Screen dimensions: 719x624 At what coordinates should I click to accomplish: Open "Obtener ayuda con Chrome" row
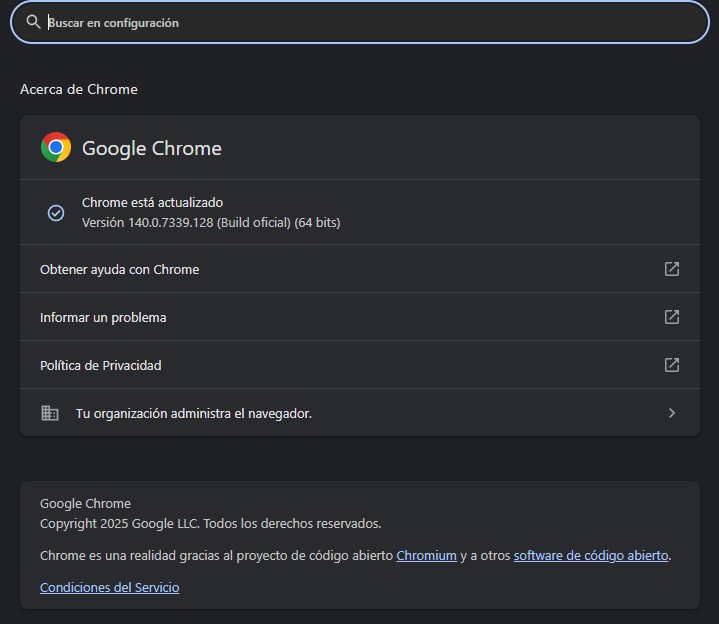(x=120, y=269)
